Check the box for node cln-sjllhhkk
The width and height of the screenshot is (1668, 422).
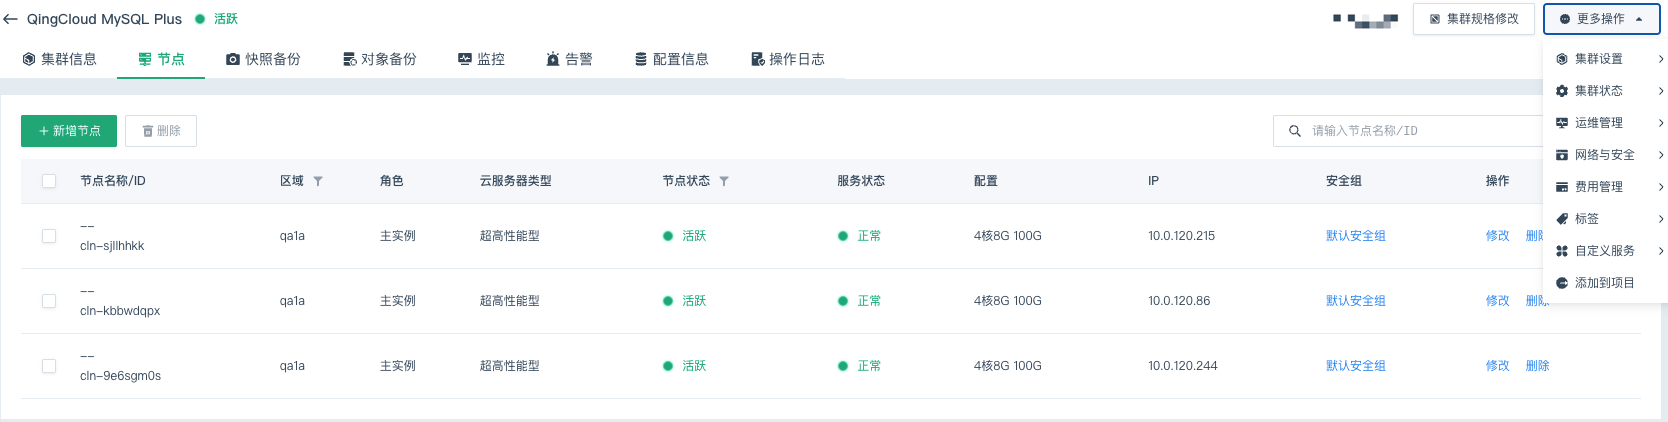pyautogui.click(x=49, y=236)
